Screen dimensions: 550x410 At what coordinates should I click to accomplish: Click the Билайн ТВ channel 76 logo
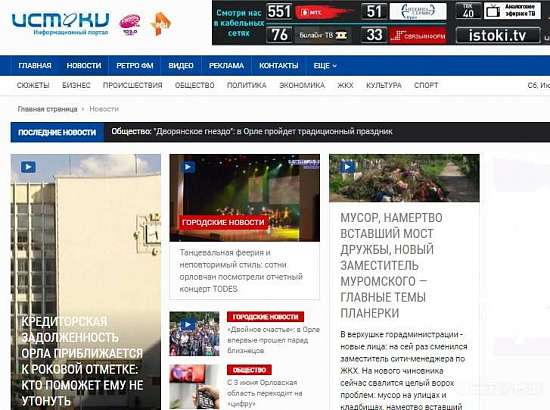[x=323, y=35]
